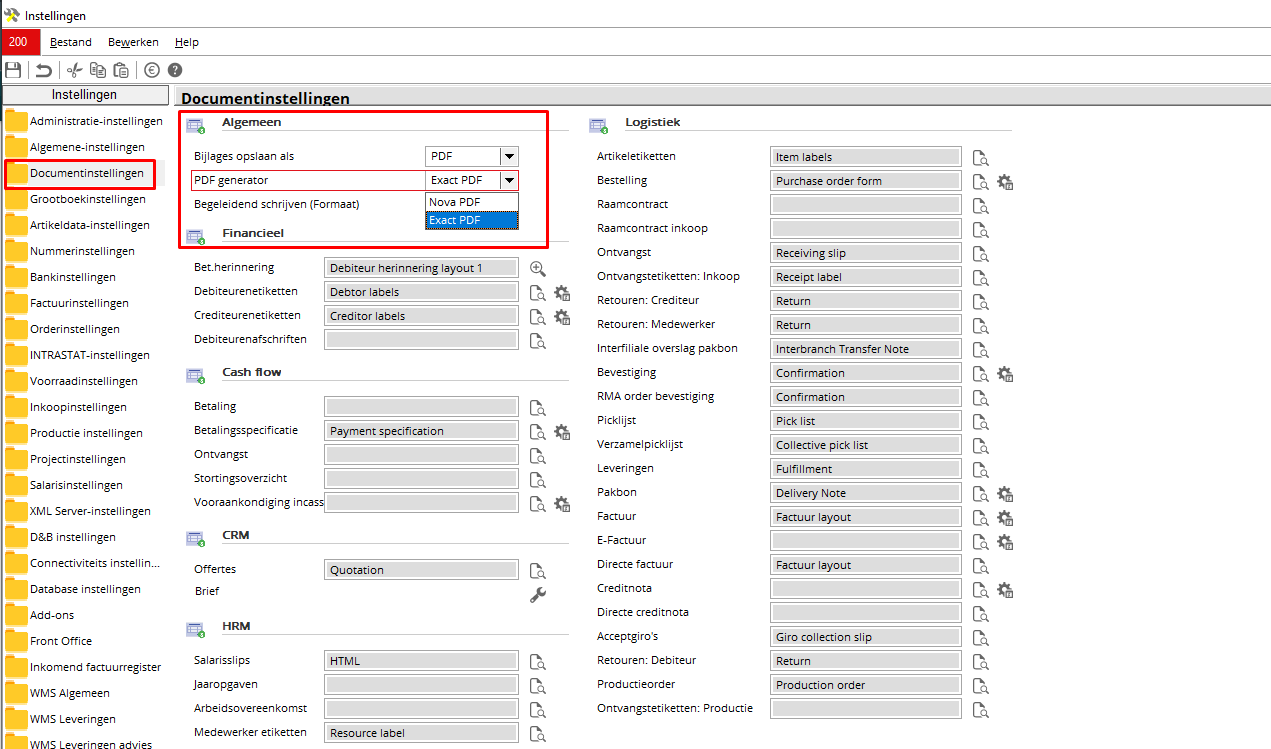Browse layout for Raamcontract inkoop

(982, 229)
